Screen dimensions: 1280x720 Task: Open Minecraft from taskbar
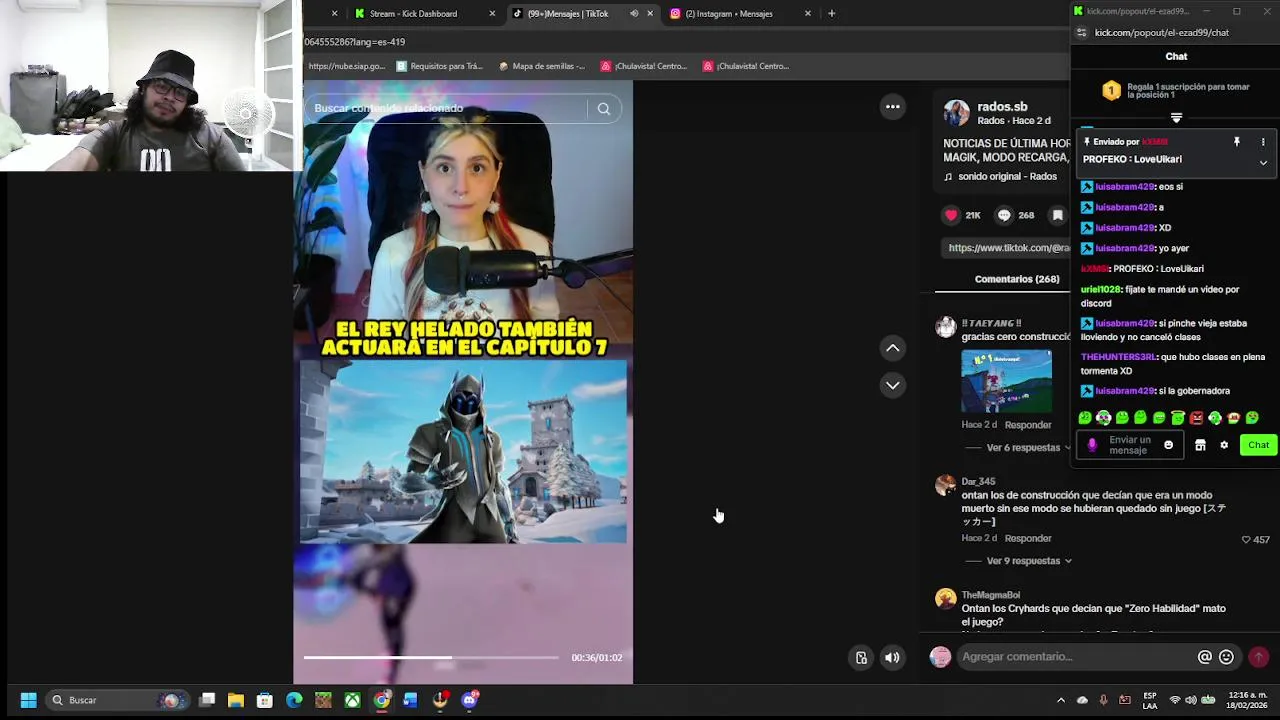(x=323, y=700)
